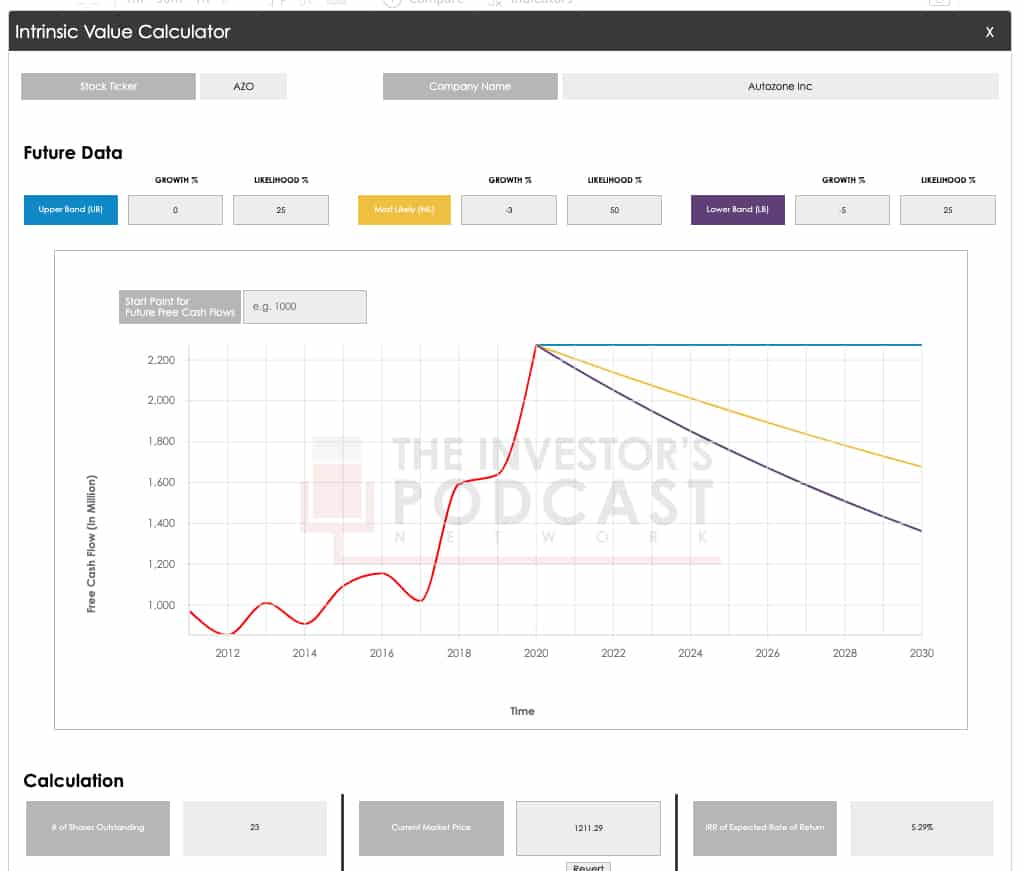Click IRR of Expected Rate of Return label
This screenshot has width=1021, height=871.
point(764,828)
